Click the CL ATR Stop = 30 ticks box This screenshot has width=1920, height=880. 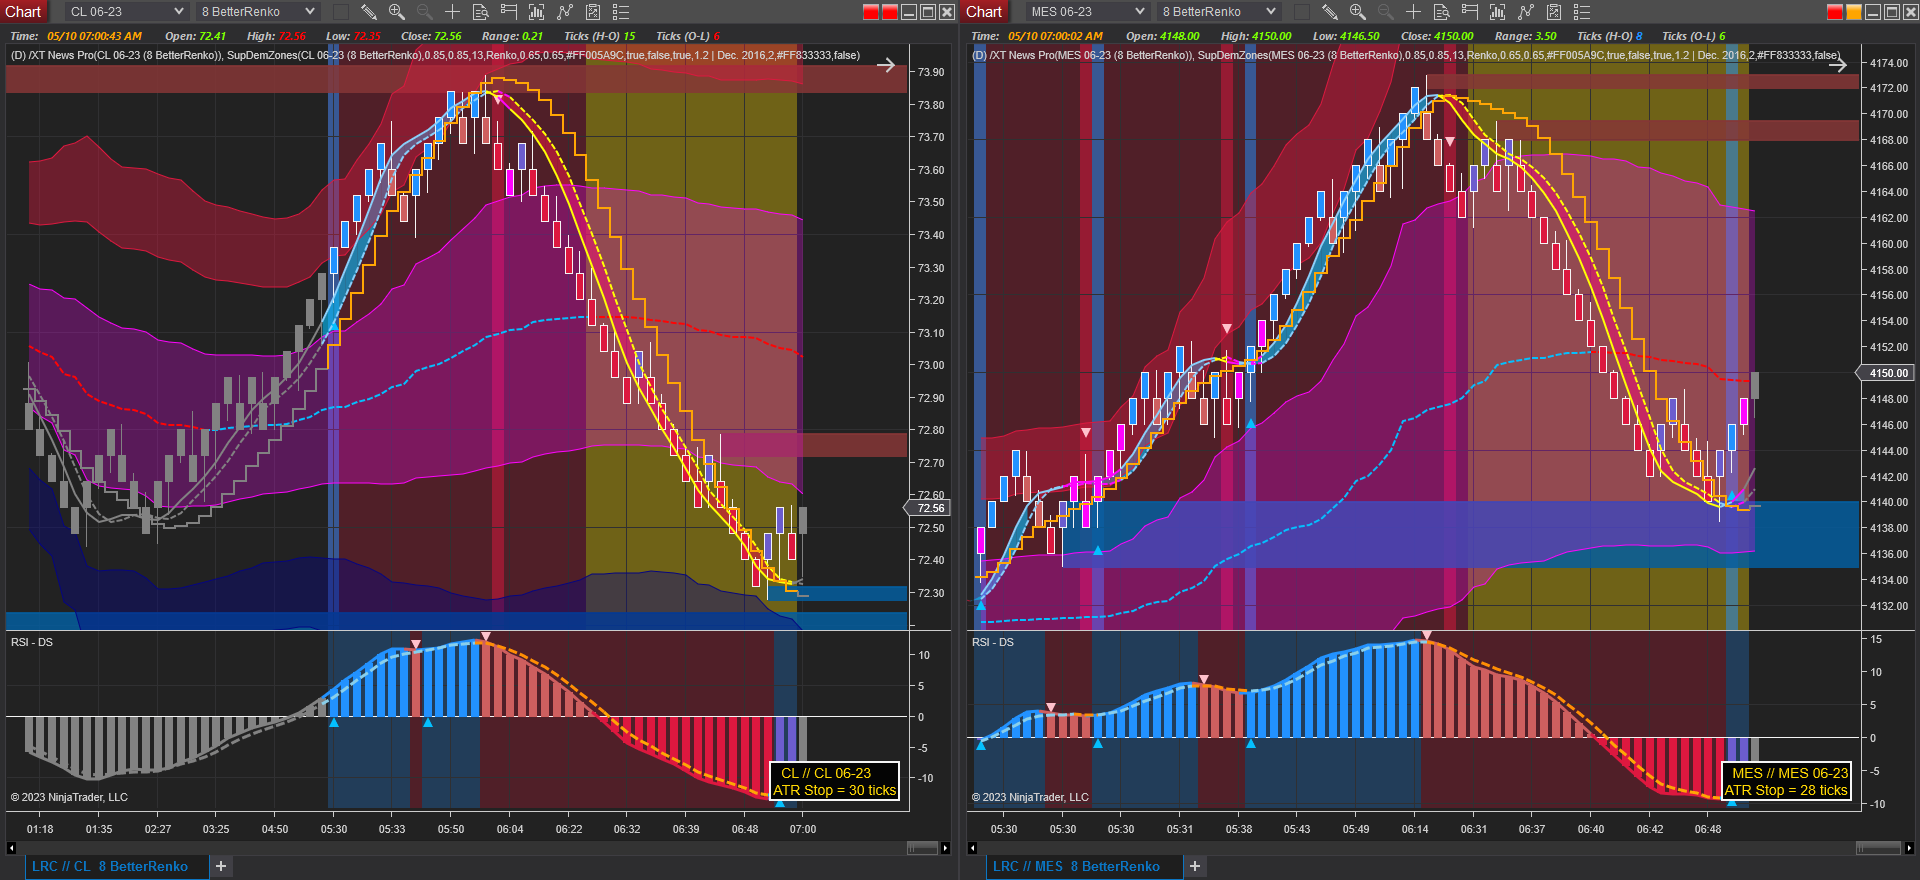coord(834,782)
